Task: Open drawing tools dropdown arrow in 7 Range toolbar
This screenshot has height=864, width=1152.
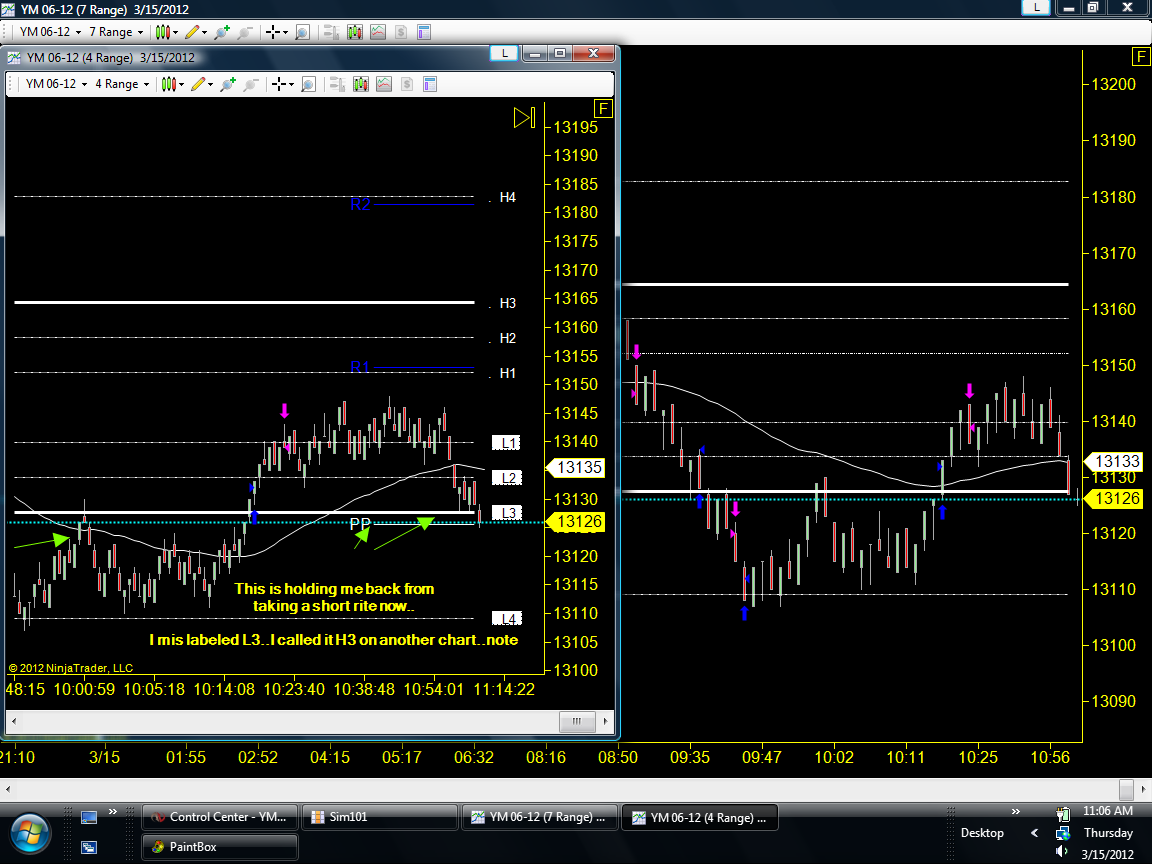Action: pyautogui.click(x=204, y=32)
